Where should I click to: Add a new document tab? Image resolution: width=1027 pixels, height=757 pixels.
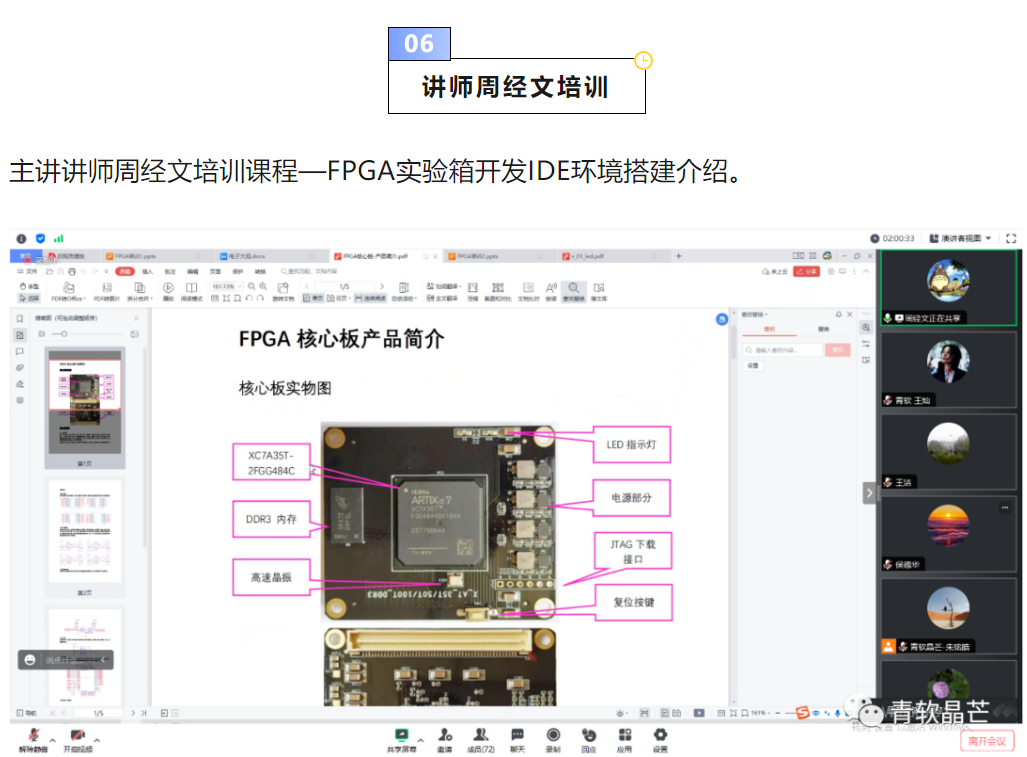tap(679, 256)
